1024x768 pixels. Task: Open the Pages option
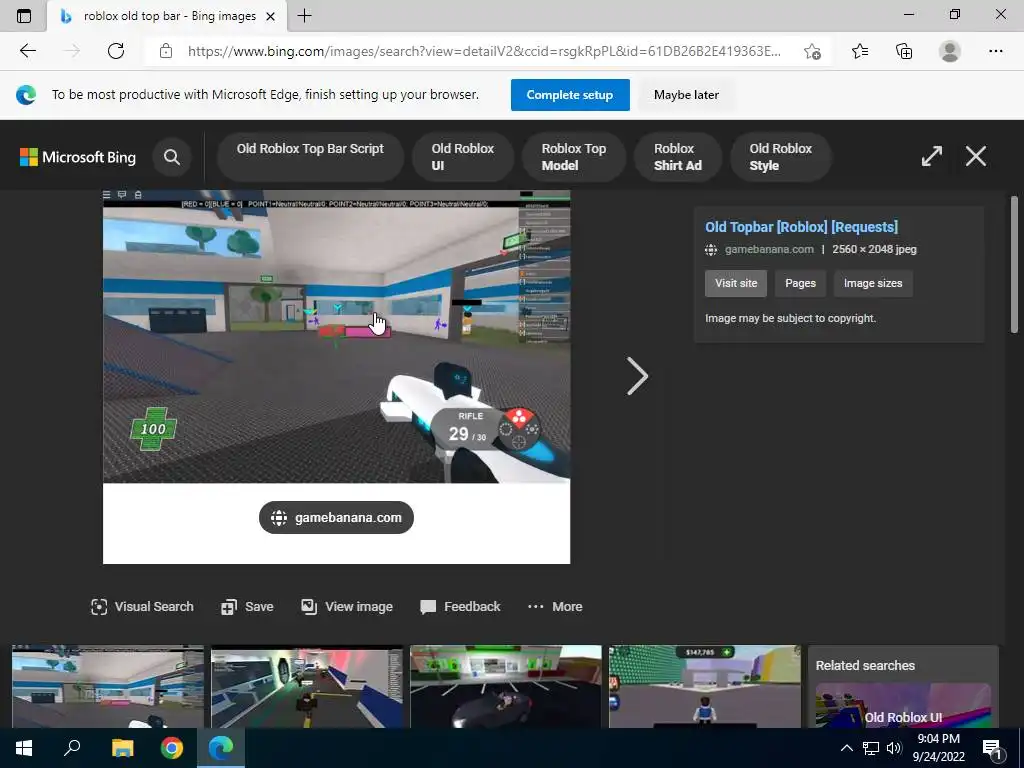click(800, 283)
